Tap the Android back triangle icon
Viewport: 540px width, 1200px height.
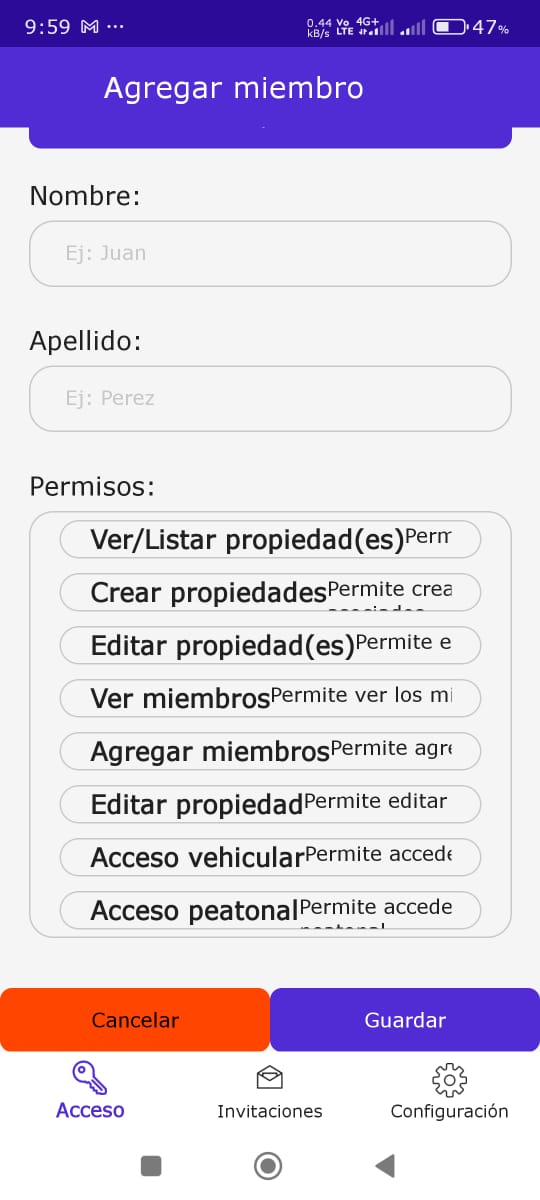pos(385,1165)
